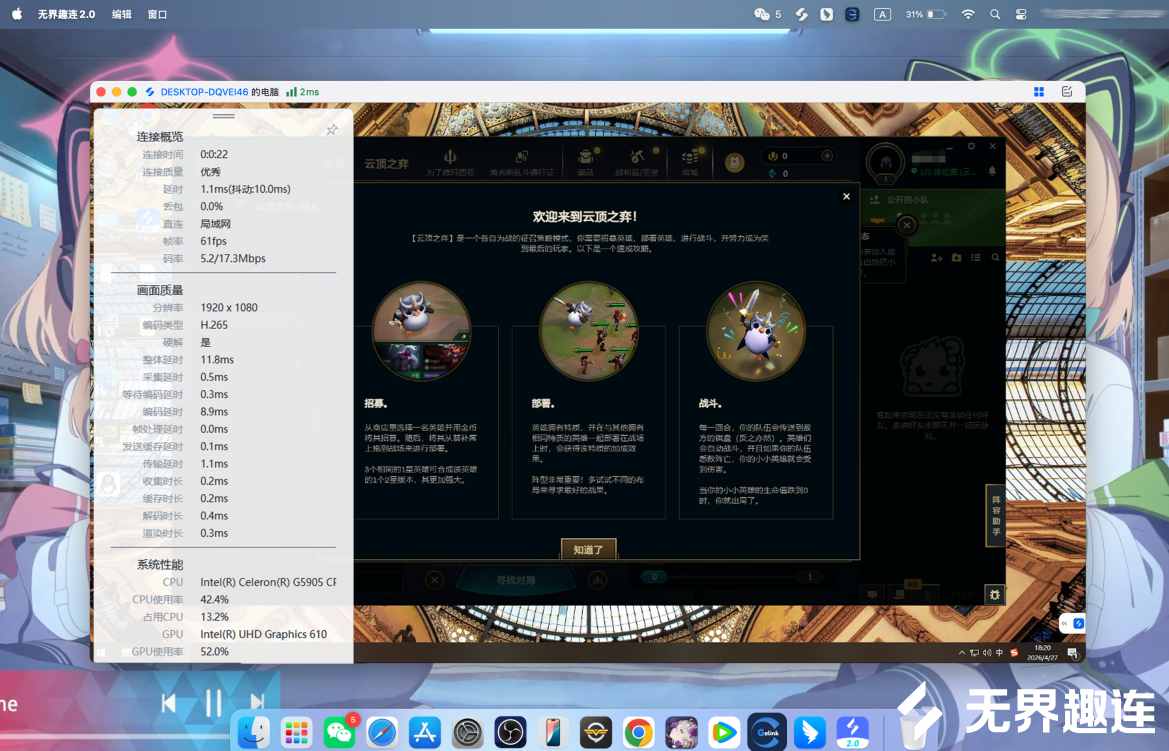Open the 窗口 menu in menu bar
The height and width of the screenshot is (751, 1169).
(157, 14)
